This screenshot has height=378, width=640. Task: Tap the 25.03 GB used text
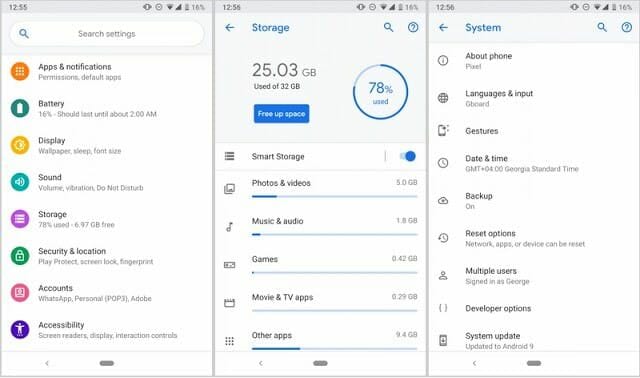284,70
